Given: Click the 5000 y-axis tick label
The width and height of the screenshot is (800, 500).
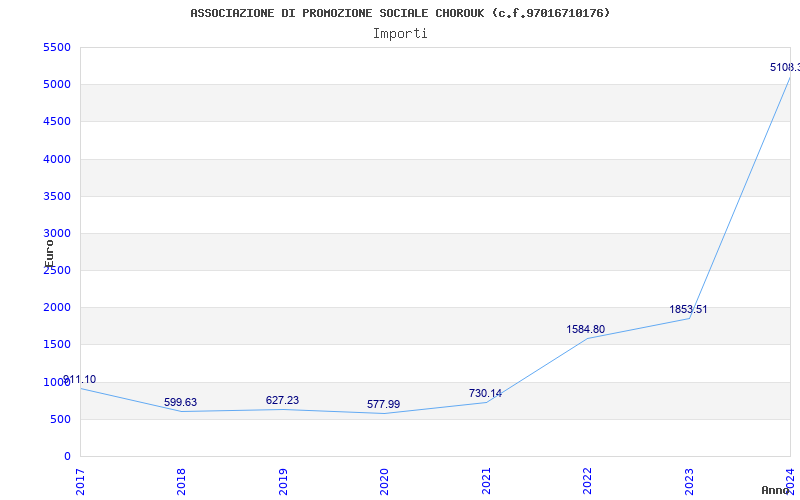Looking at the screenshot, I should 57,85.
